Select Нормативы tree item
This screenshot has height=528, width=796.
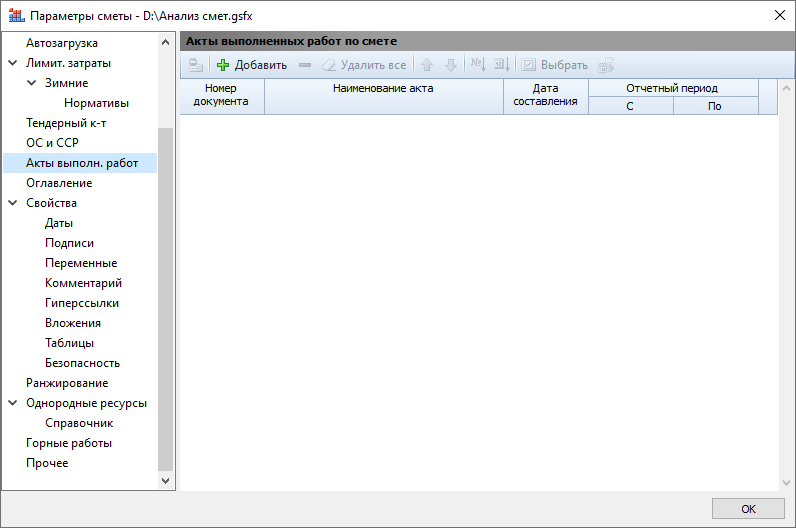[x=96, y=103]
